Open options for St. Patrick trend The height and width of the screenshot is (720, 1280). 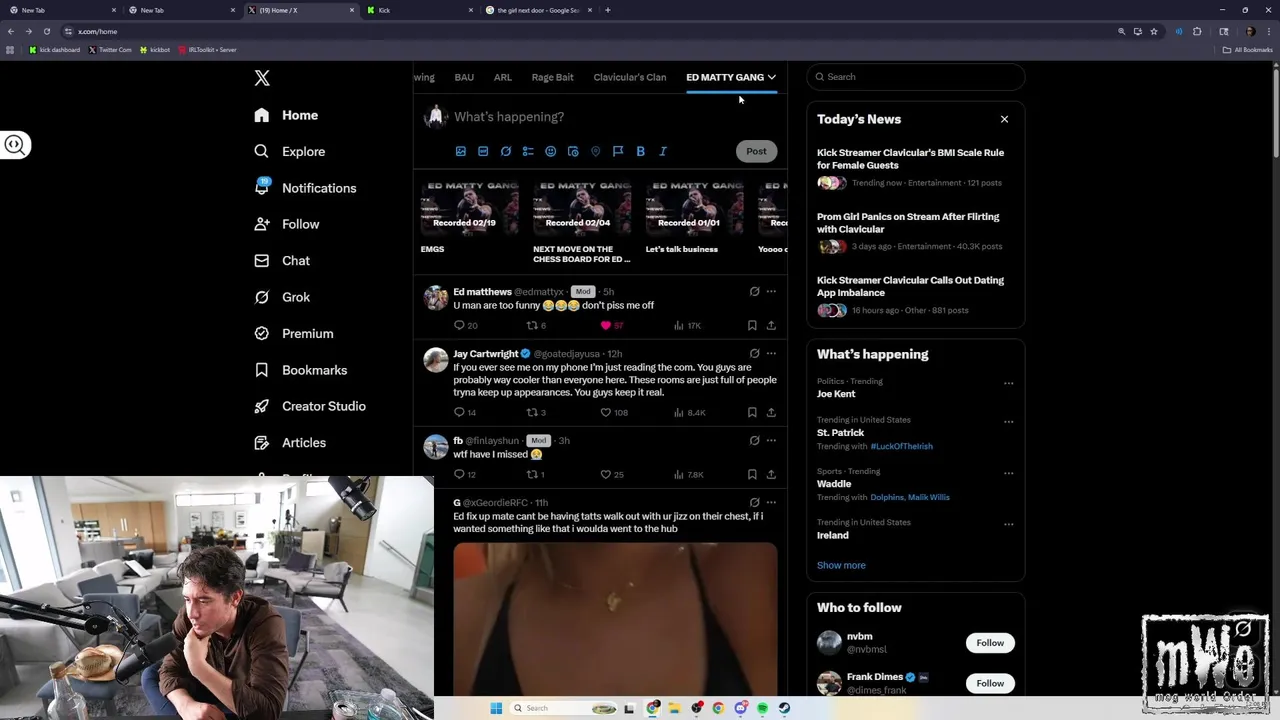pyautogui.click(x=1008, y=422)
